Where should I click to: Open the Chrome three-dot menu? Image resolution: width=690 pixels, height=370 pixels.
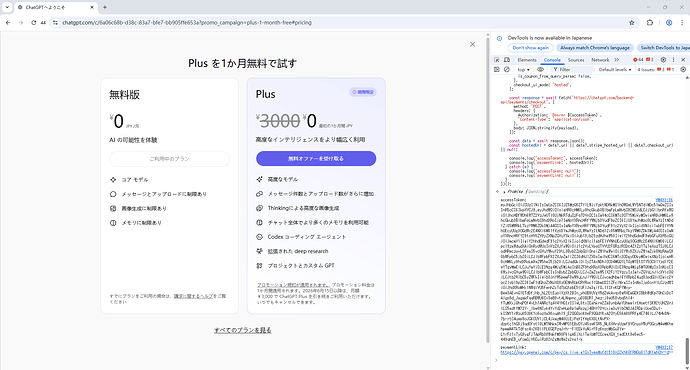tap(682, 22)
